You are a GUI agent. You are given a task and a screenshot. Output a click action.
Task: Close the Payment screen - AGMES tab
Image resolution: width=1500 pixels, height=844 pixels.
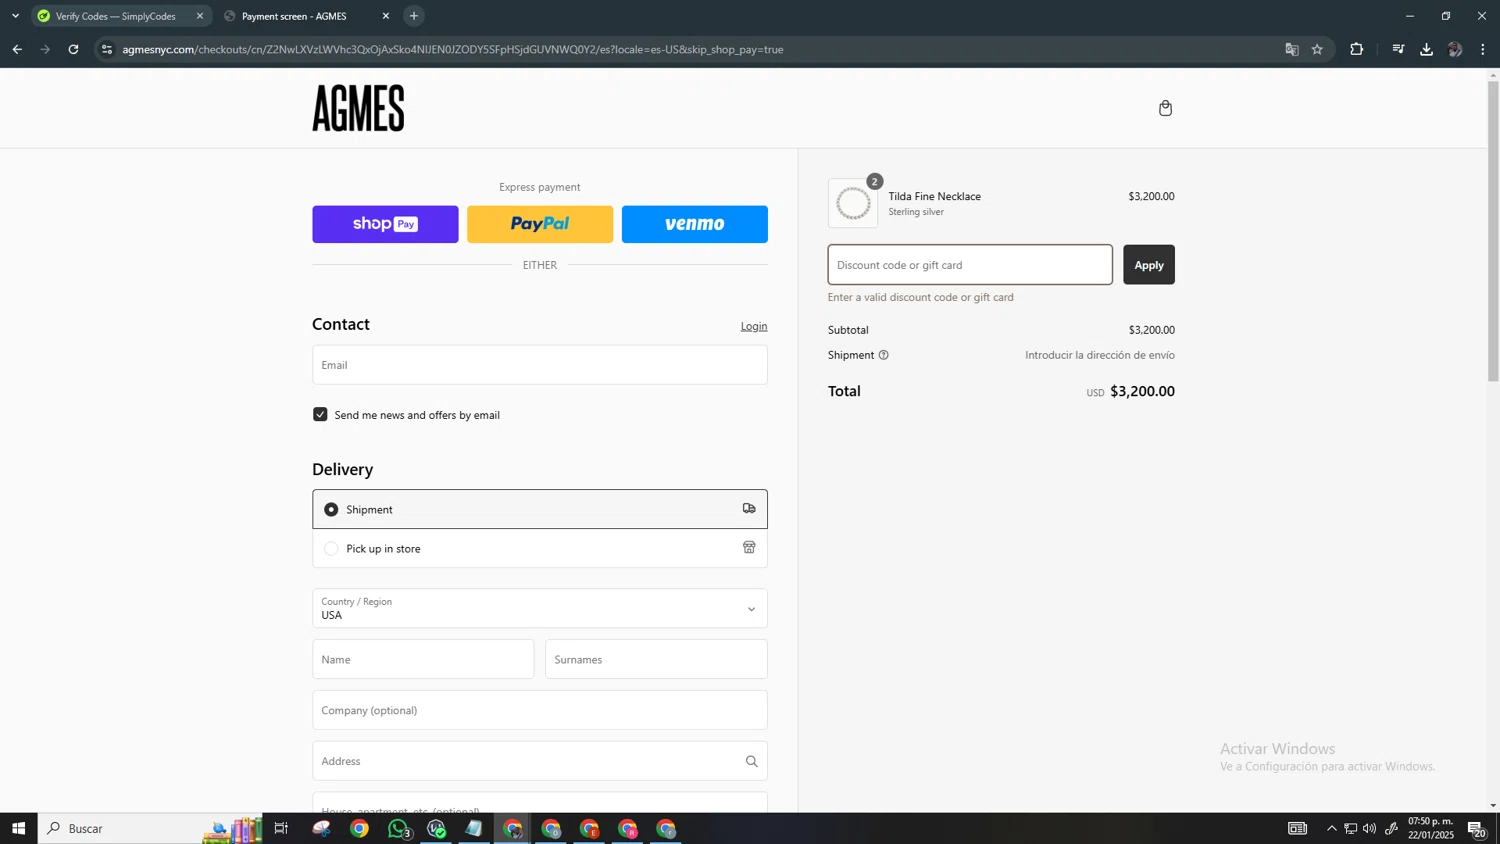(386, 16)
